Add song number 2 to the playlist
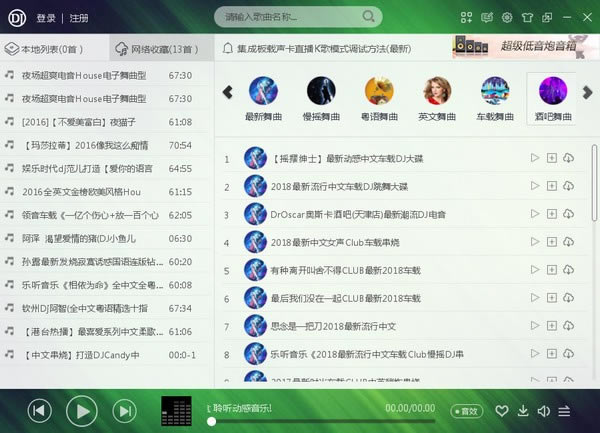The height and width of the screenshot is (433, 600). coord(552,186)
